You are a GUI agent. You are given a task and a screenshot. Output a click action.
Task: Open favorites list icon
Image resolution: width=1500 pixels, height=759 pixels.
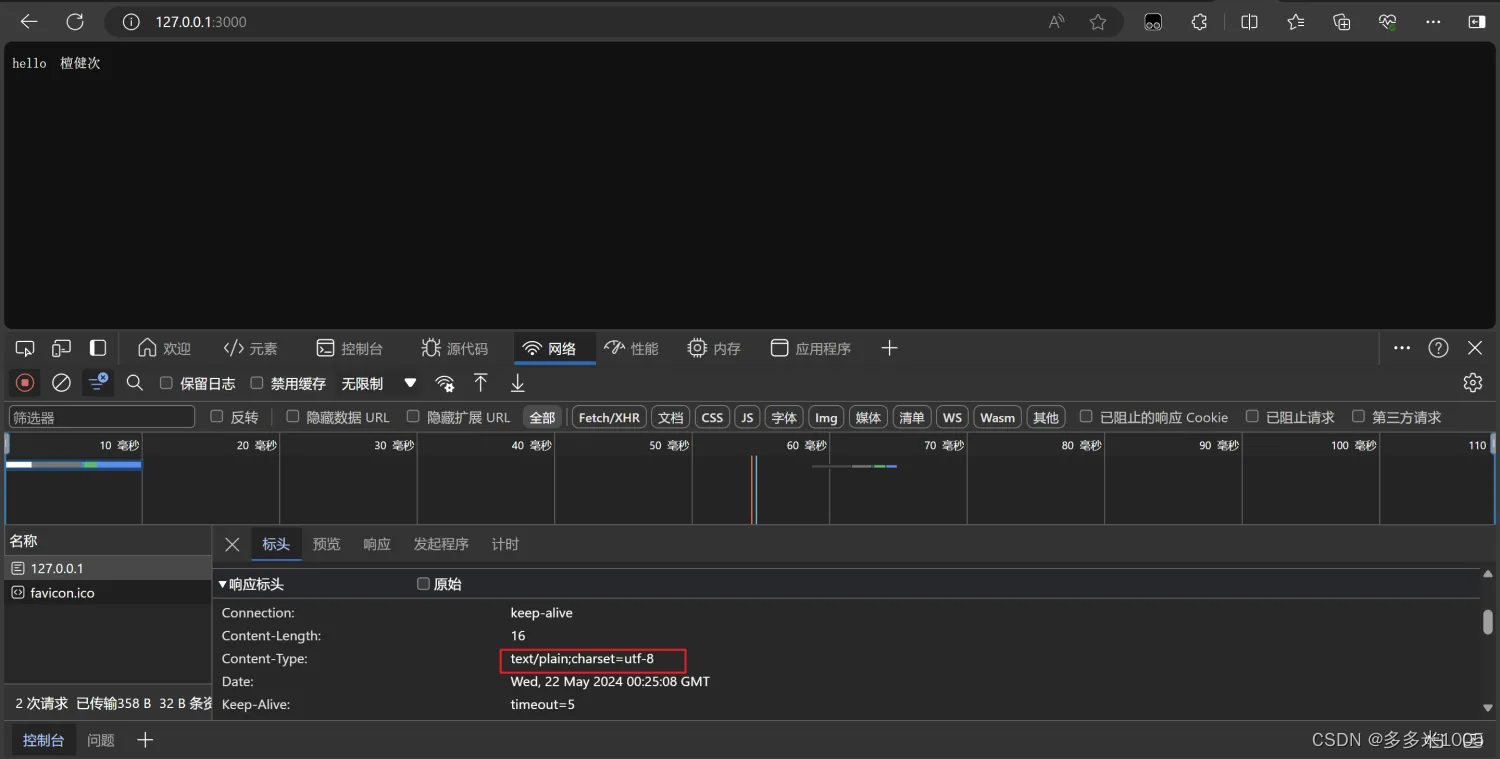tap(1296, 22)
